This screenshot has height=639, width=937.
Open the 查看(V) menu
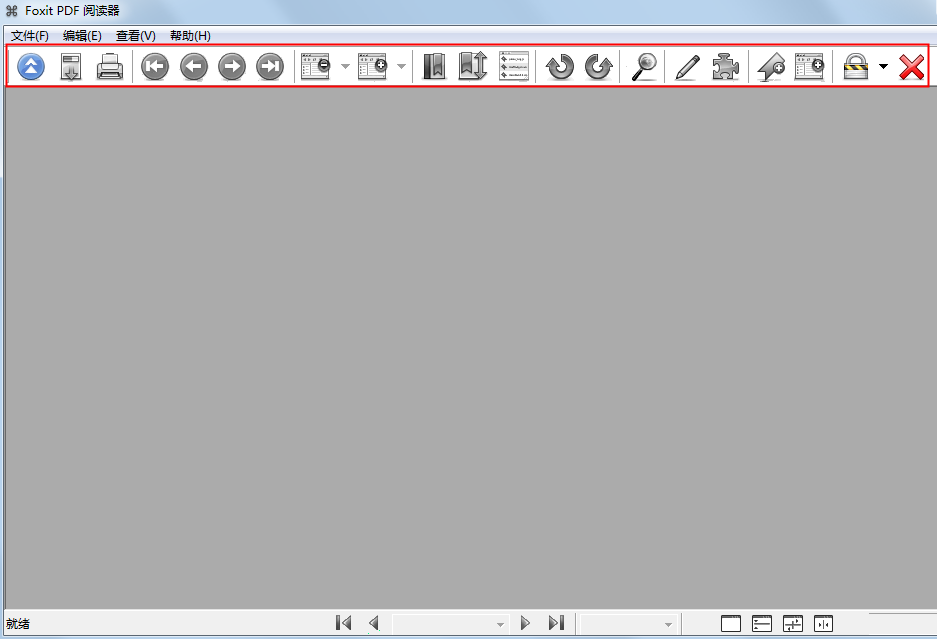(136, 36)
